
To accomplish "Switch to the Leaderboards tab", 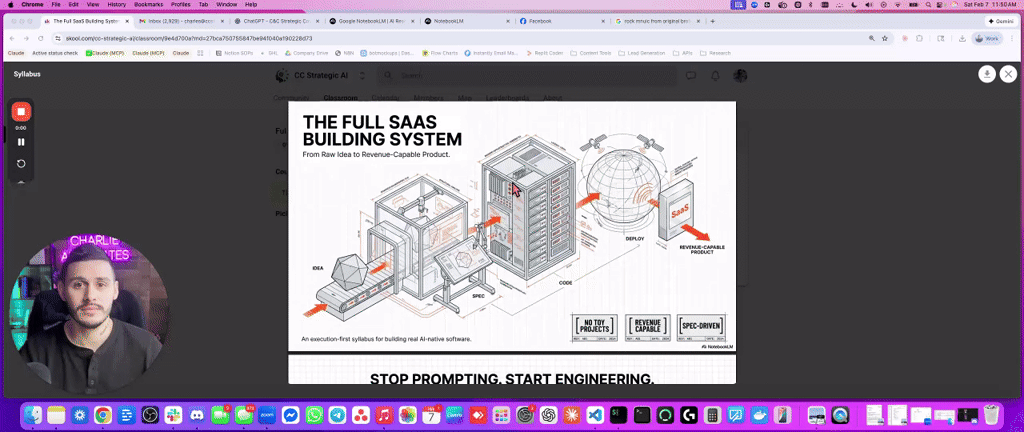I will (x=507, y=99).
